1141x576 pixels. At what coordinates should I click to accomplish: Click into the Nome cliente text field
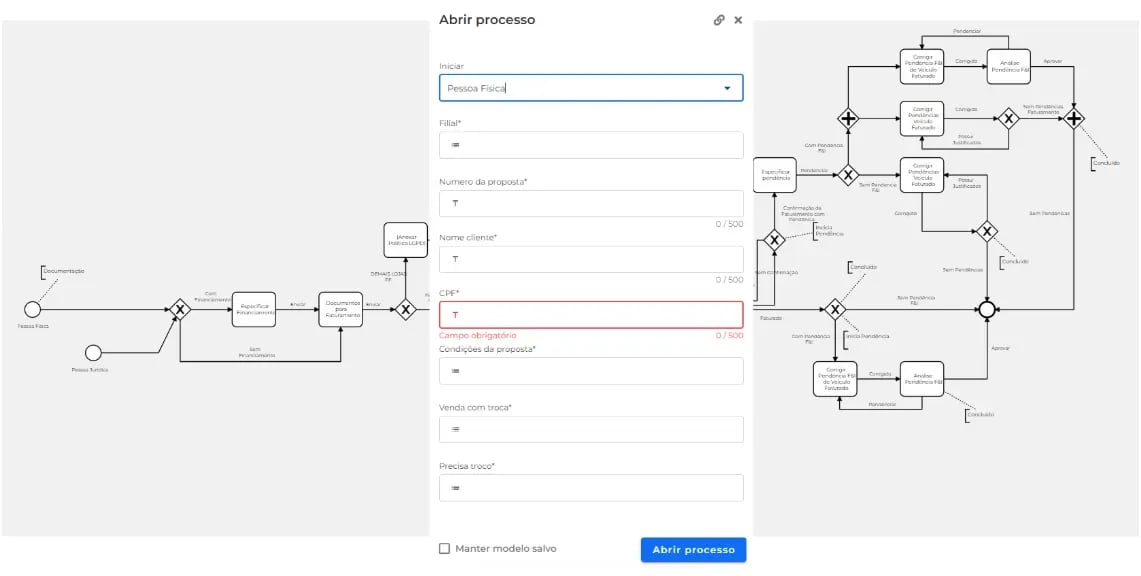coord(591,259)
